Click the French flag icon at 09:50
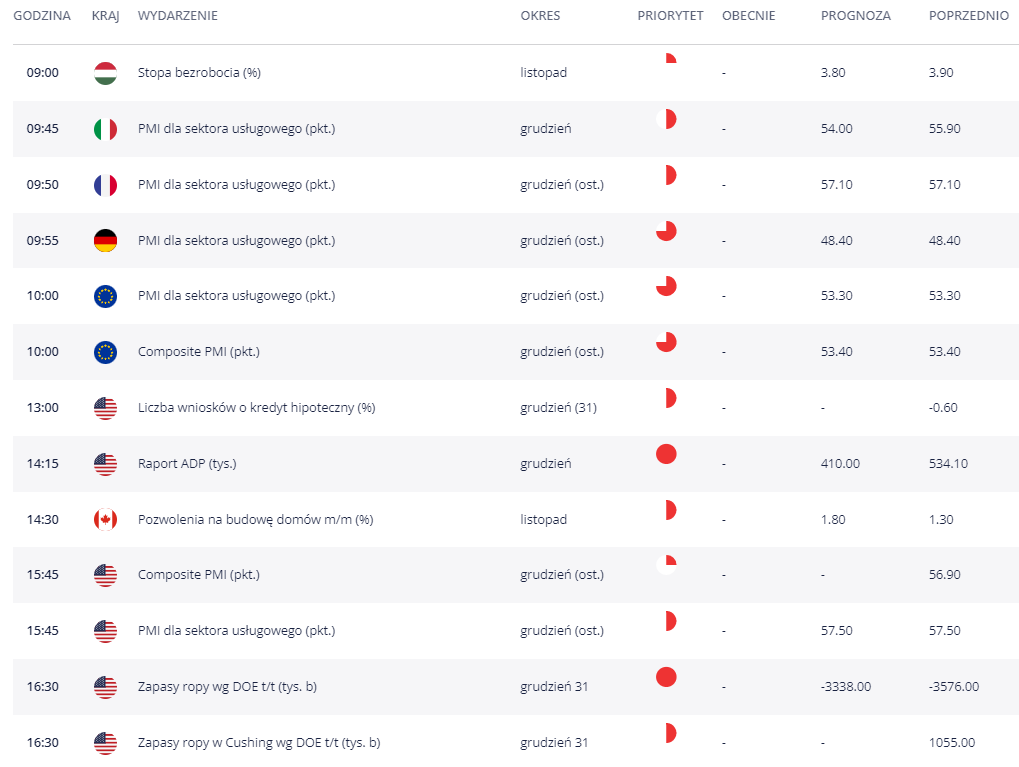This screenshot has height=767, width=1019. pyautogui.click(x=105, y=185)
